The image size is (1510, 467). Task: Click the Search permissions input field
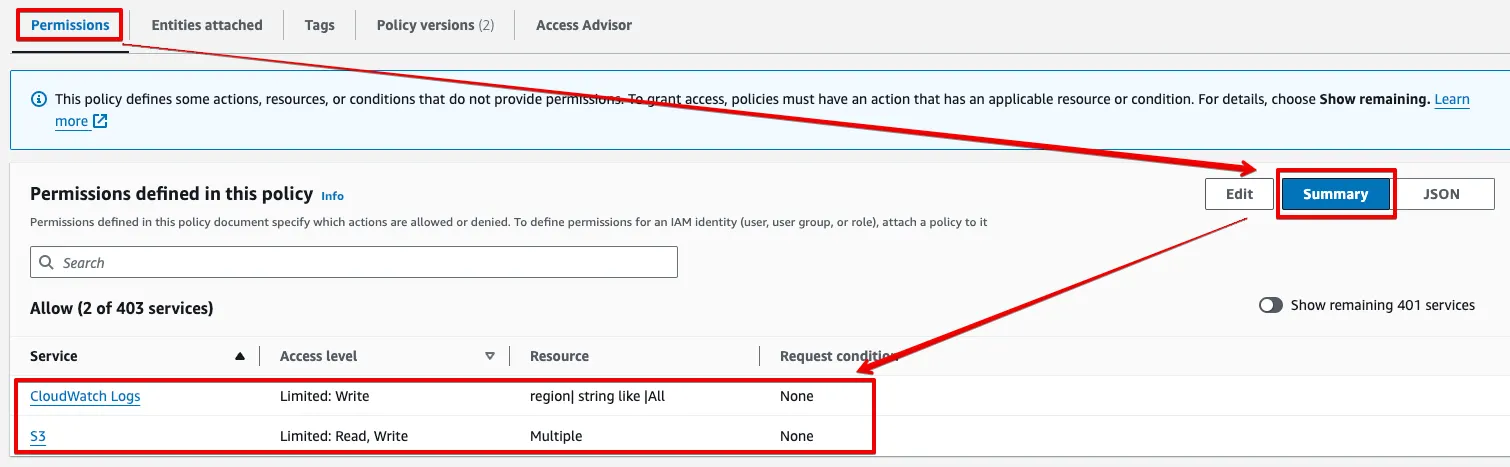[354, 262]
